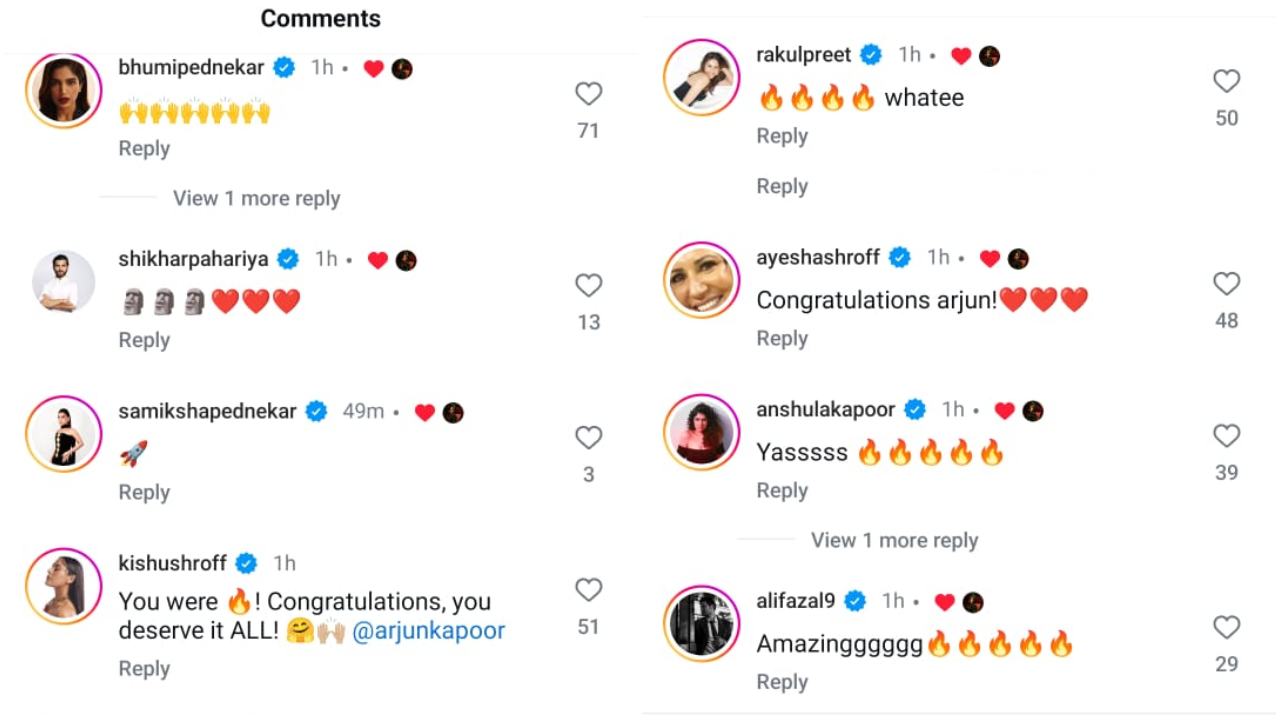View 1 more reply under anshulakapoor

pos(894,540)
